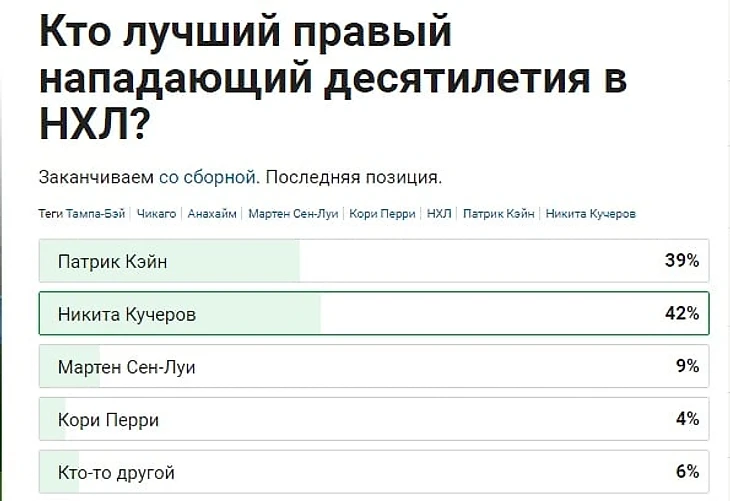
Task: Click the 42% result value
Action: click(x=682, y=313)
